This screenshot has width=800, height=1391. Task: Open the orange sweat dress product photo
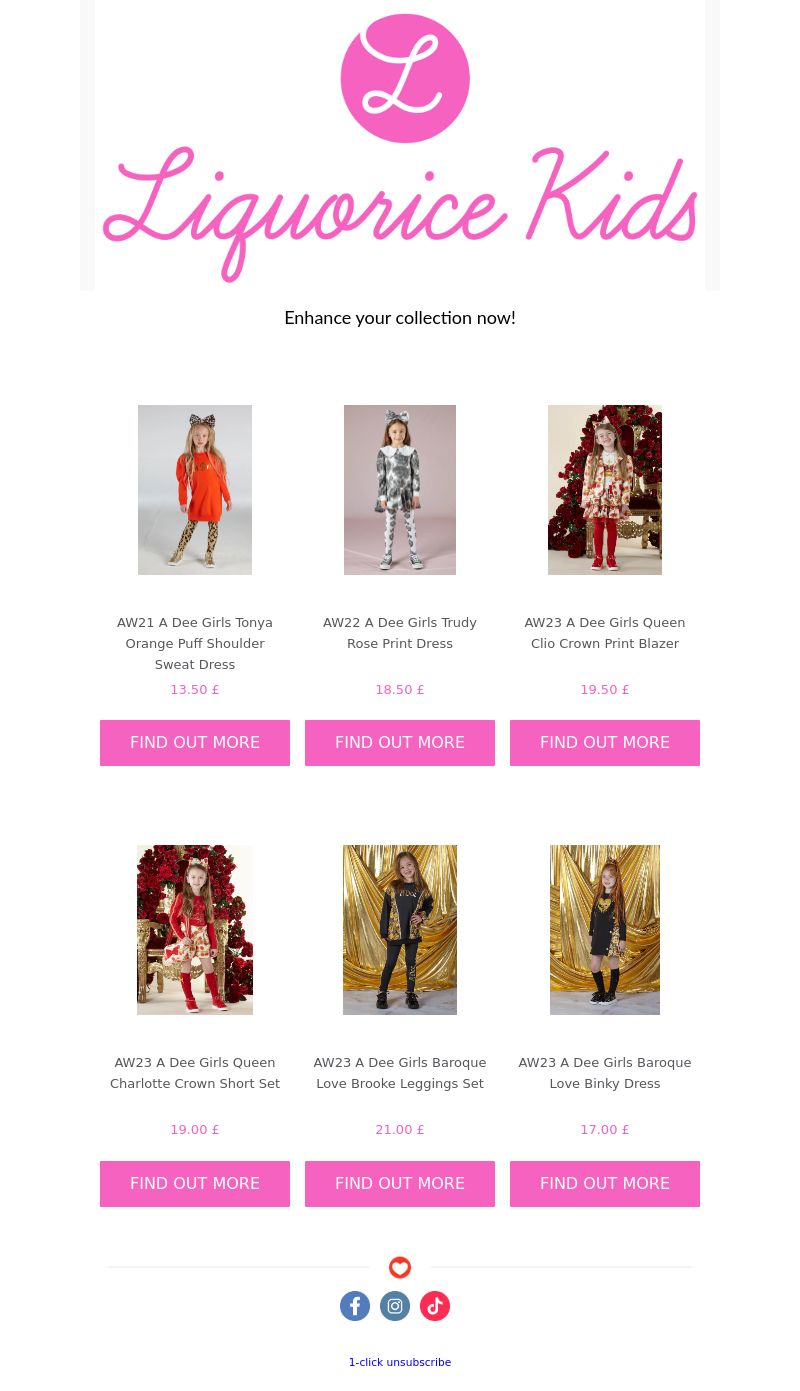(195, 490)
